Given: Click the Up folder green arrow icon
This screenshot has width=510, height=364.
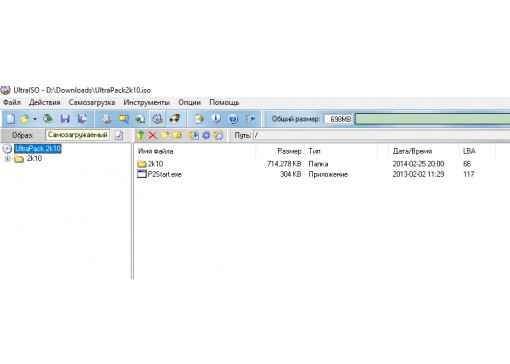Looking at the screenshot, I should [140, 135].
